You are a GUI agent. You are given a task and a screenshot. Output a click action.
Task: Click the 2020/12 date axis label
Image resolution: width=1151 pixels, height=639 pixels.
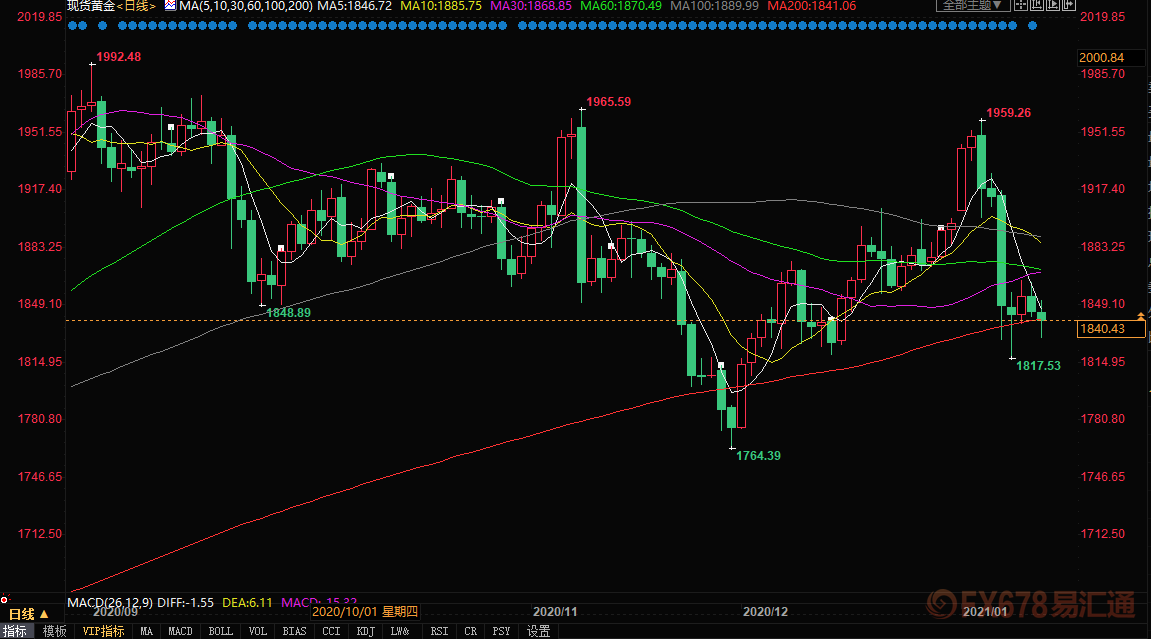[765, 612]
